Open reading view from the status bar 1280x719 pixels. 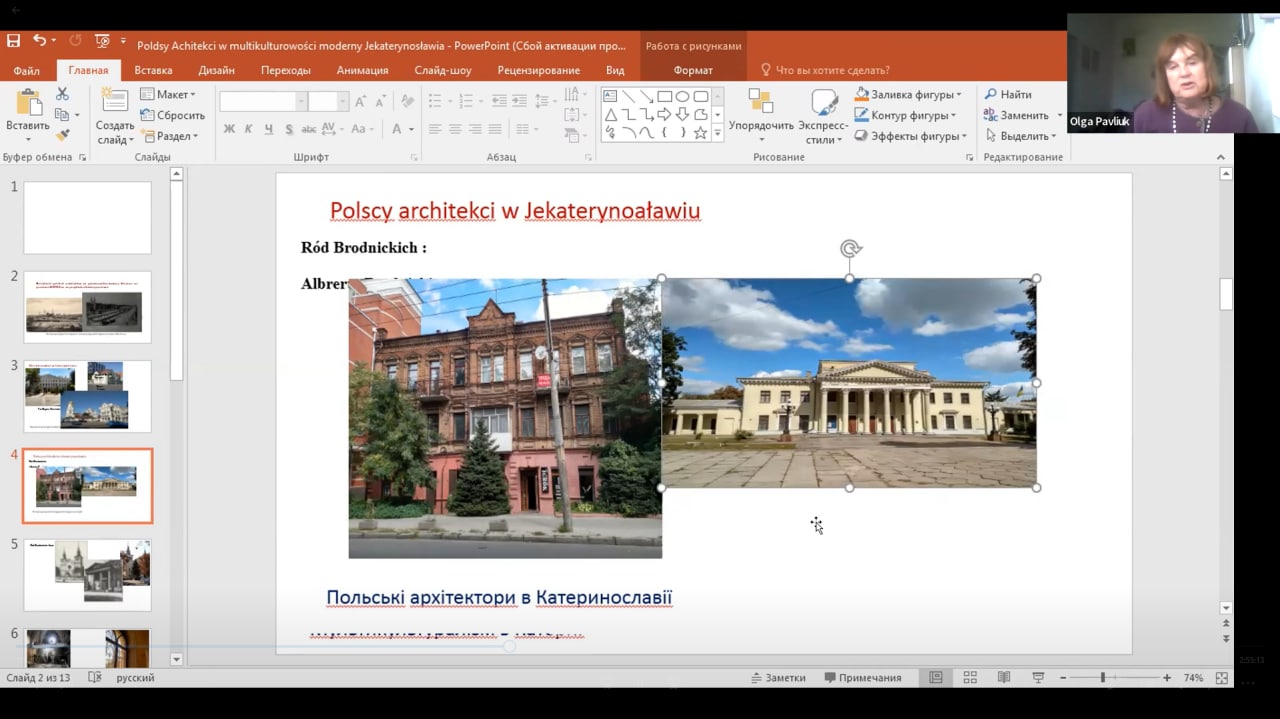pyautogui.click(x=1003, y=678)
